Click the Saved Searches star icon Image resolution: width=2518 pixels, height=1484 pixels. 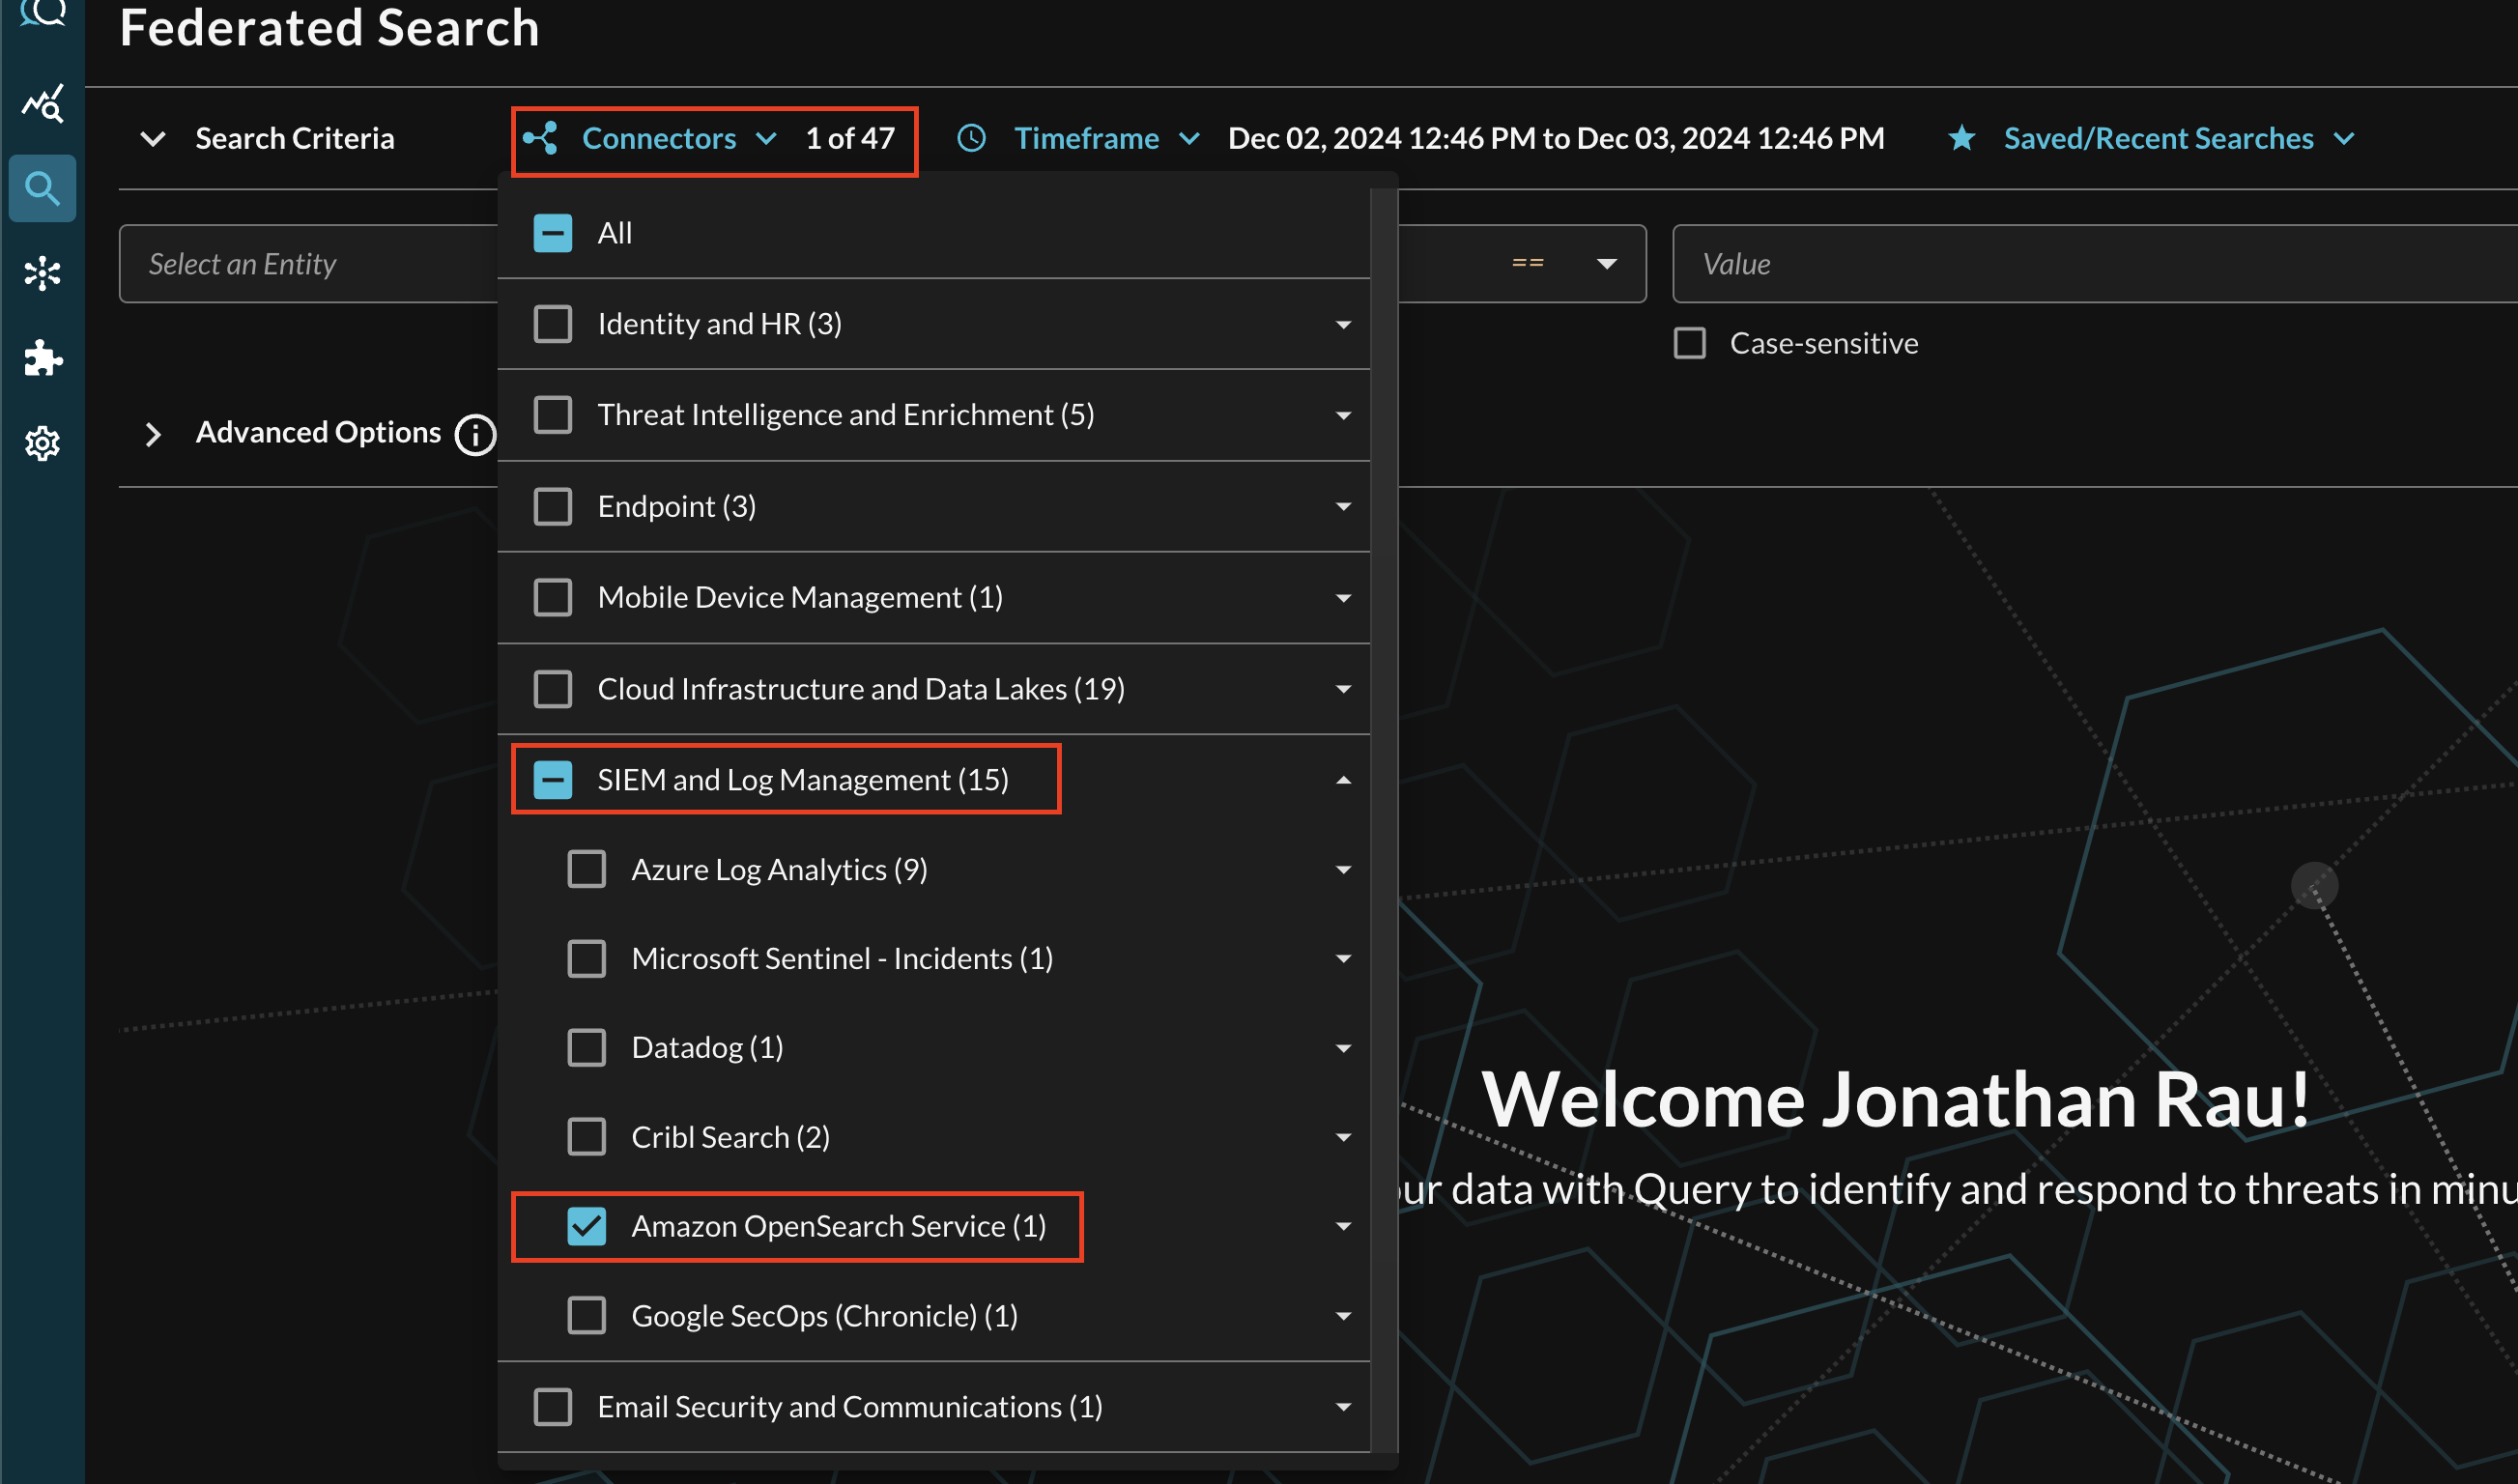point(1962,138)
